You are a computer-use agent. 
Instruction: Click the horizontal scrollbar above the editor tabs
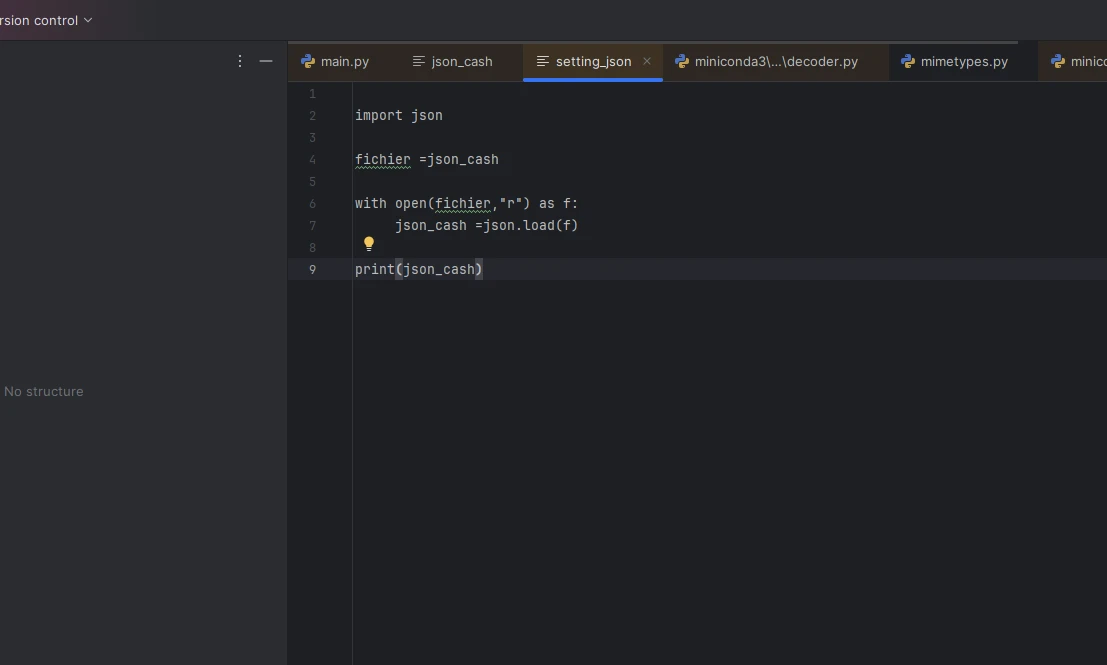click(x=652, y=43)
